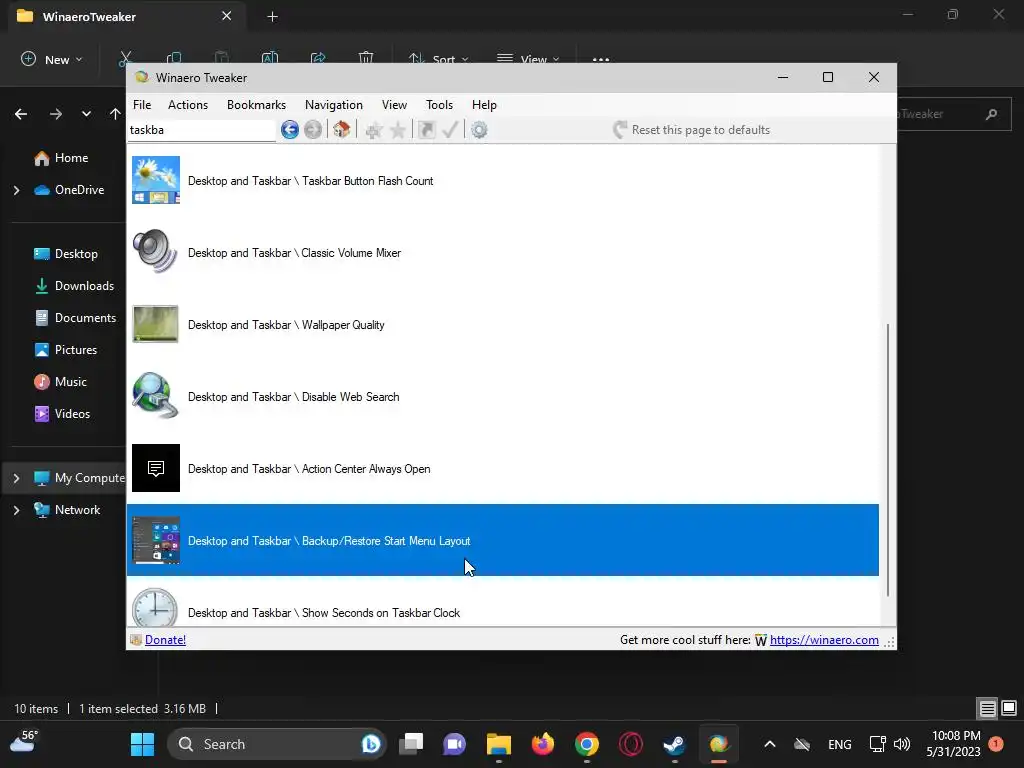Expand the My Computer tree node
The height and width of the screenshot is (768, 1024).
(16, 478)
